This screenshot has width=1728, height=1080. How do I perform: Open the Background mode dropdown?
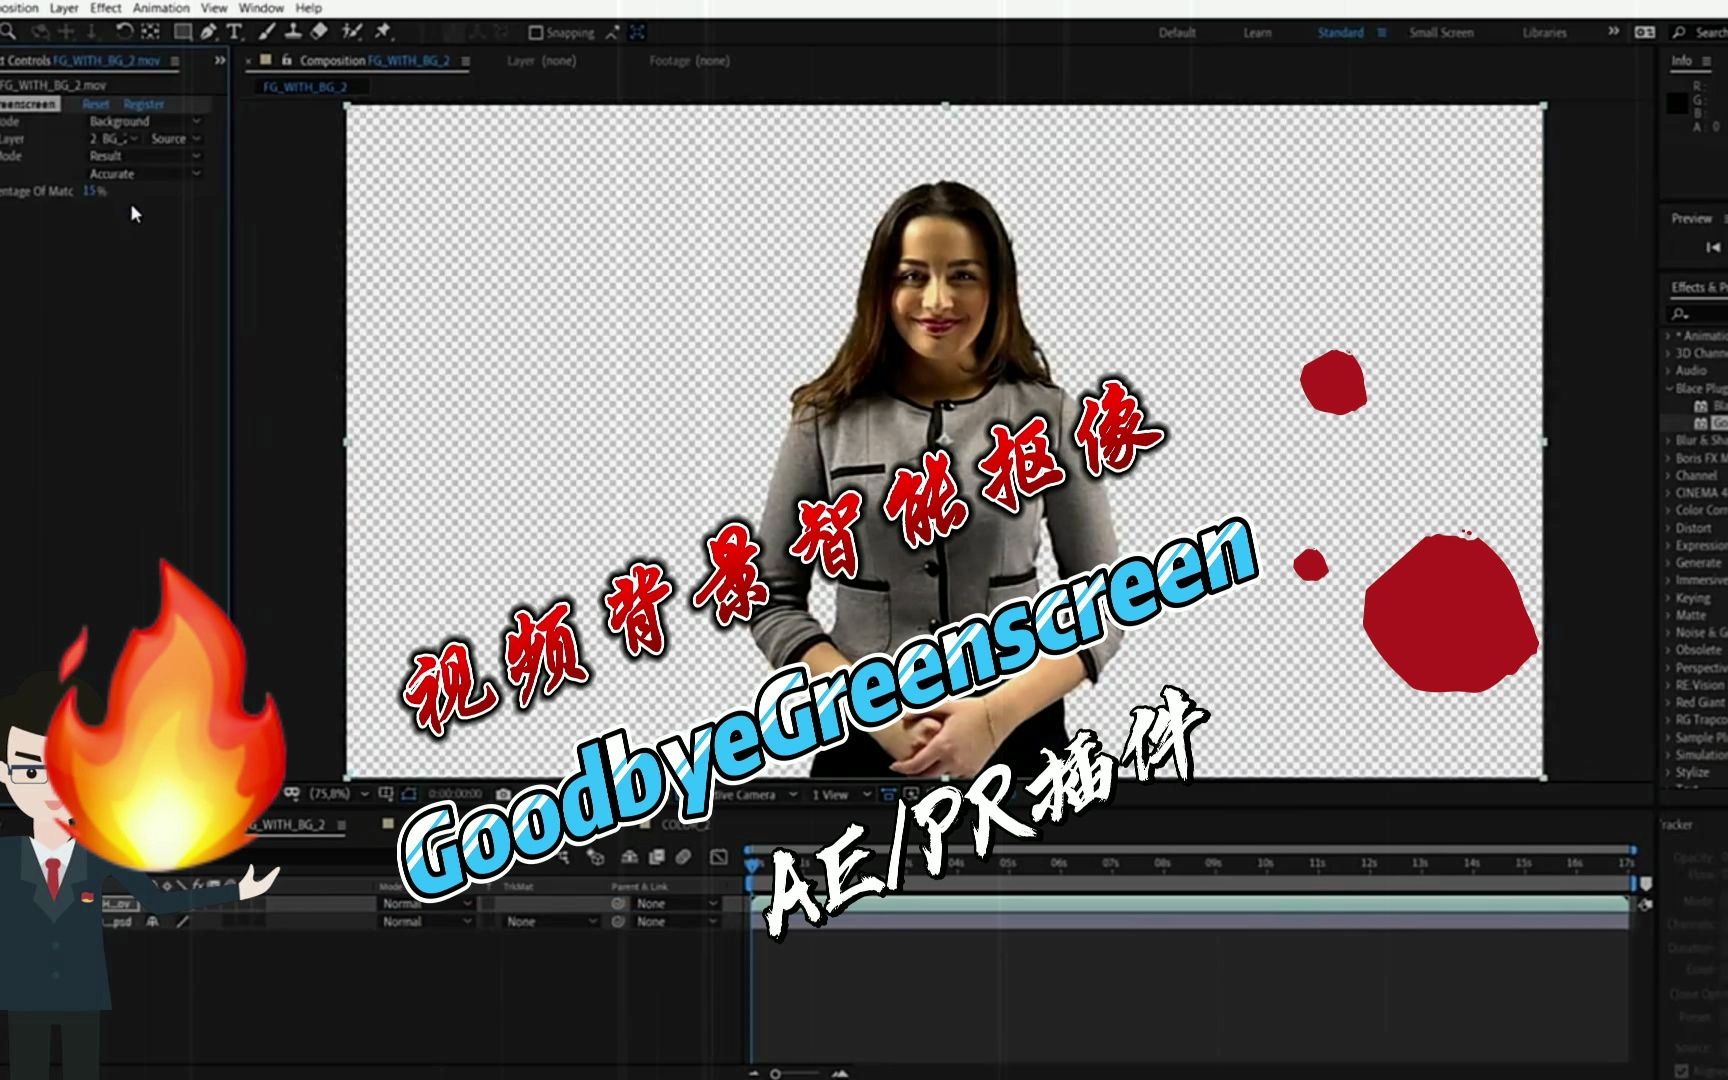(145, 121)
